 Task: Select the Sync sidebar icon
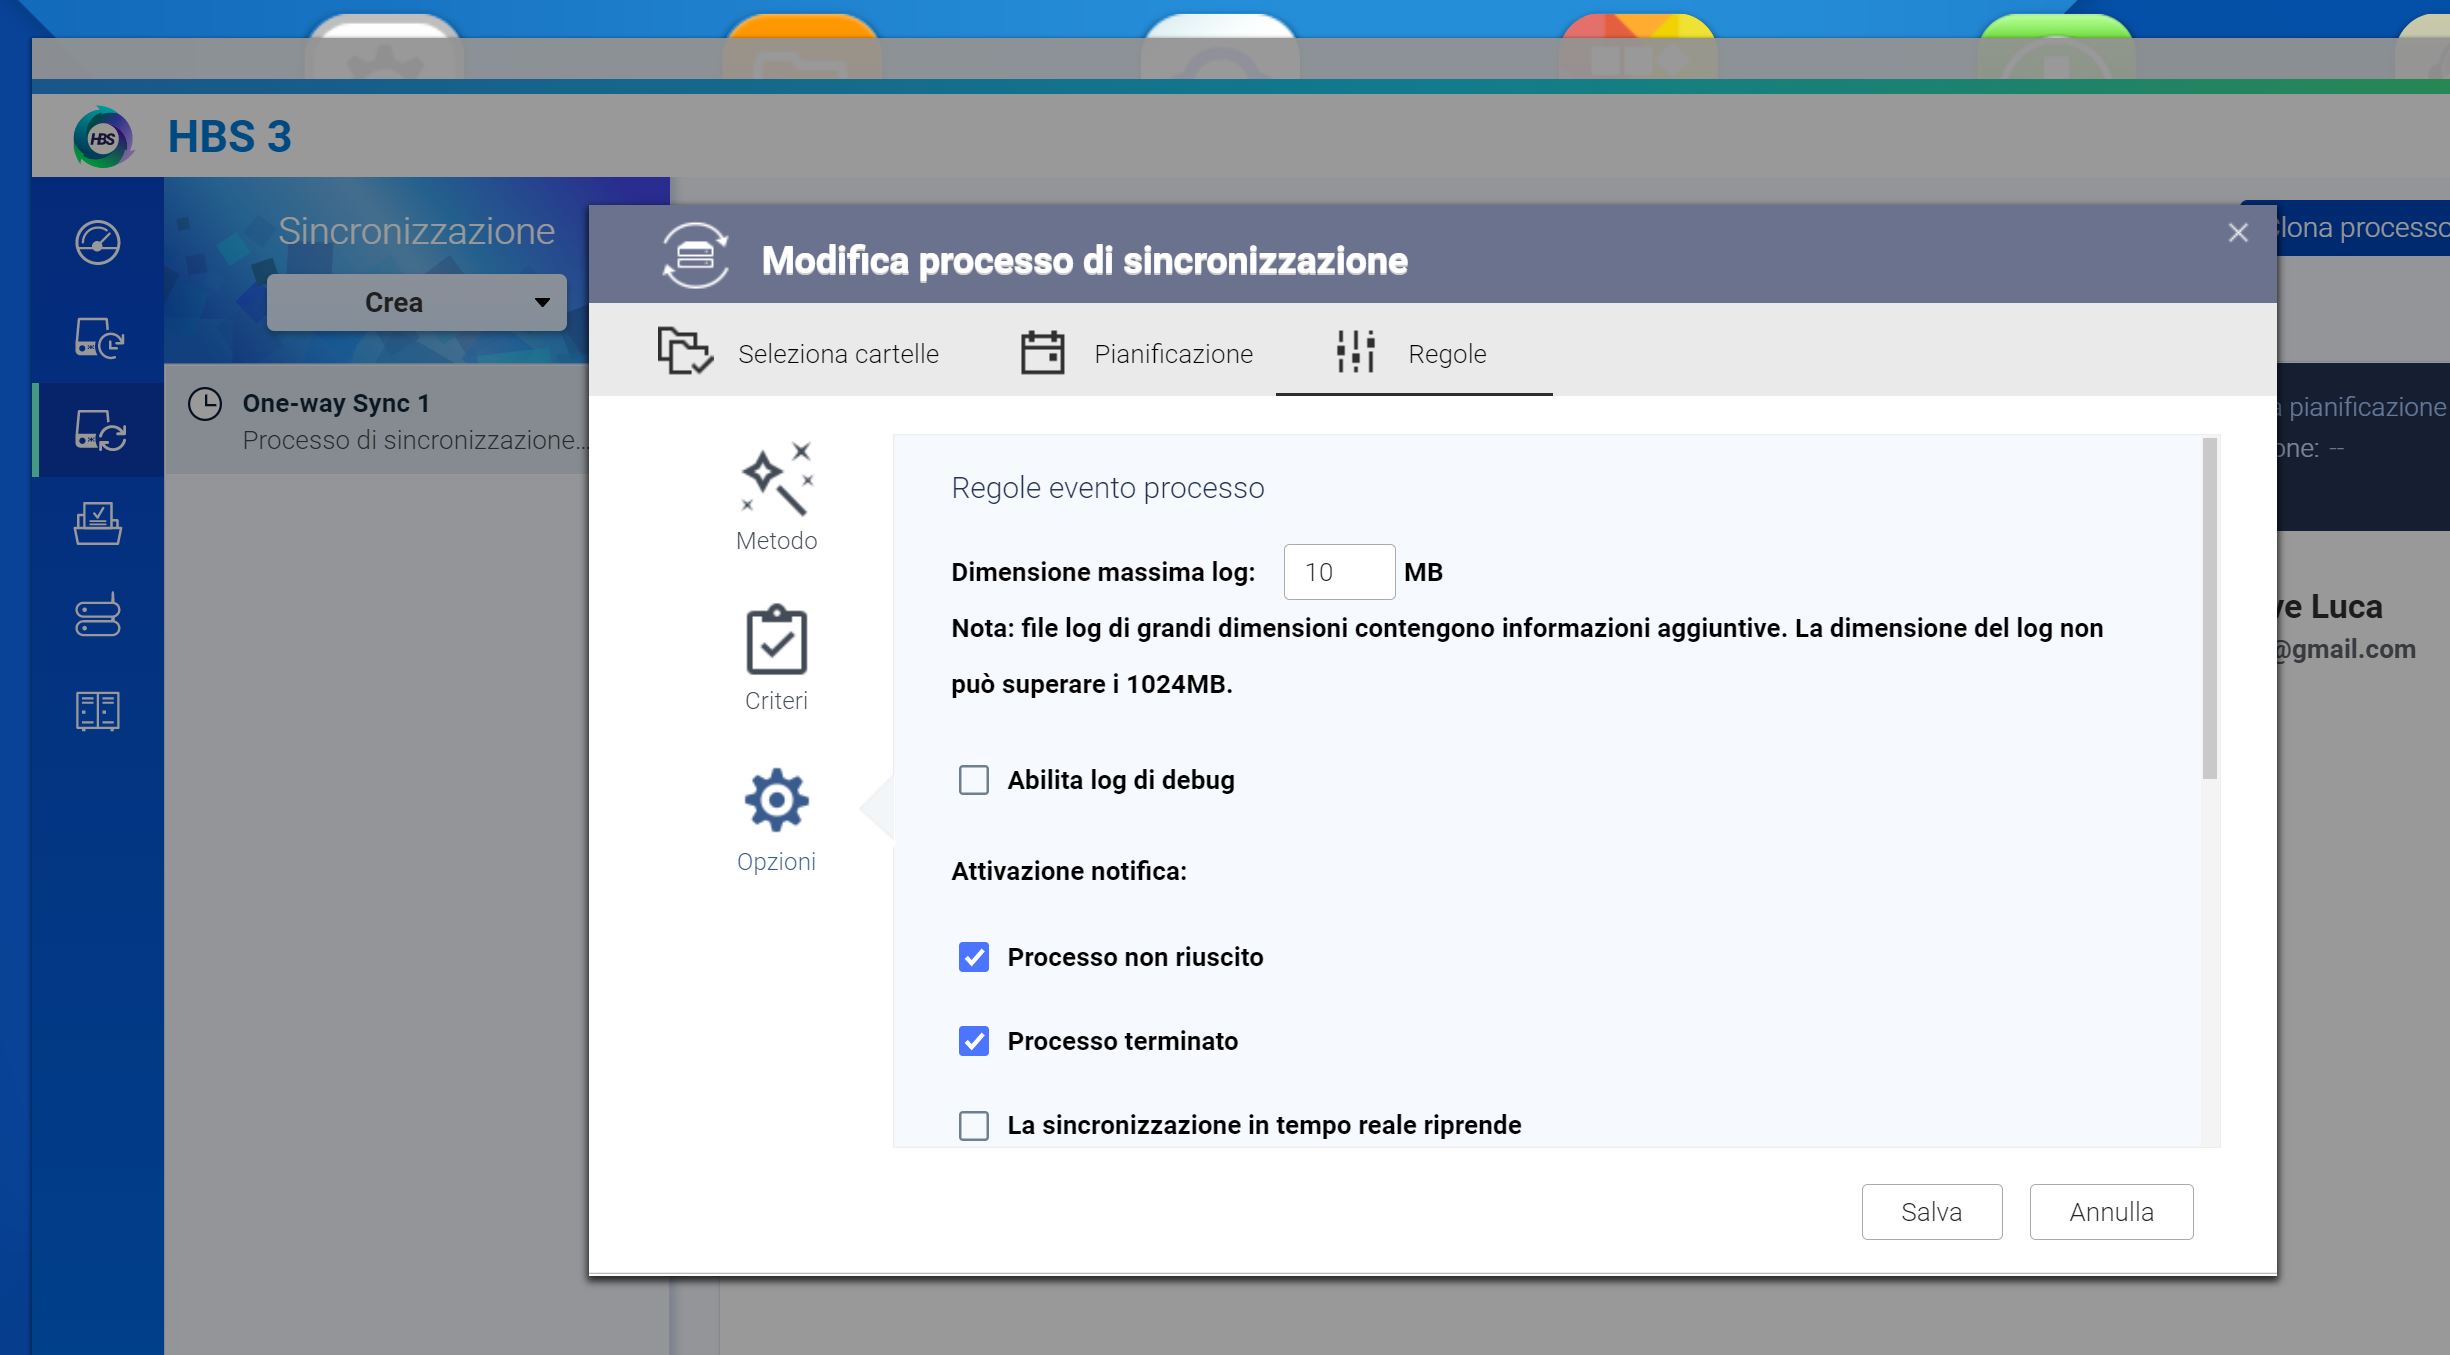[x=98, y=430]
